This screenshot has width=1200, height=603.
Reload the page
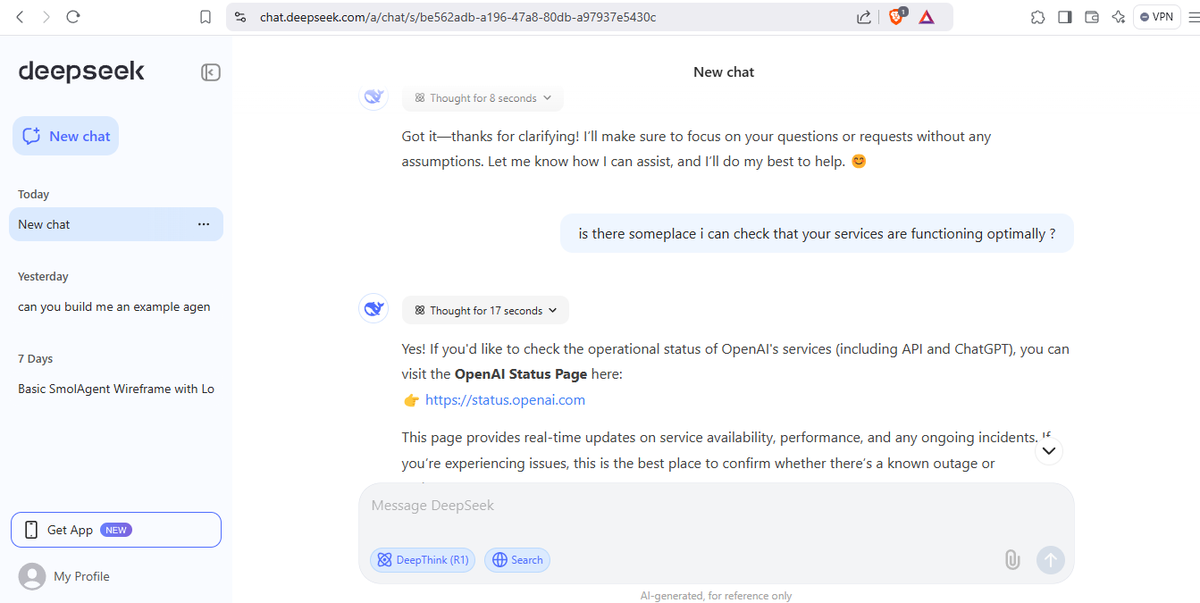pos(72,17)
